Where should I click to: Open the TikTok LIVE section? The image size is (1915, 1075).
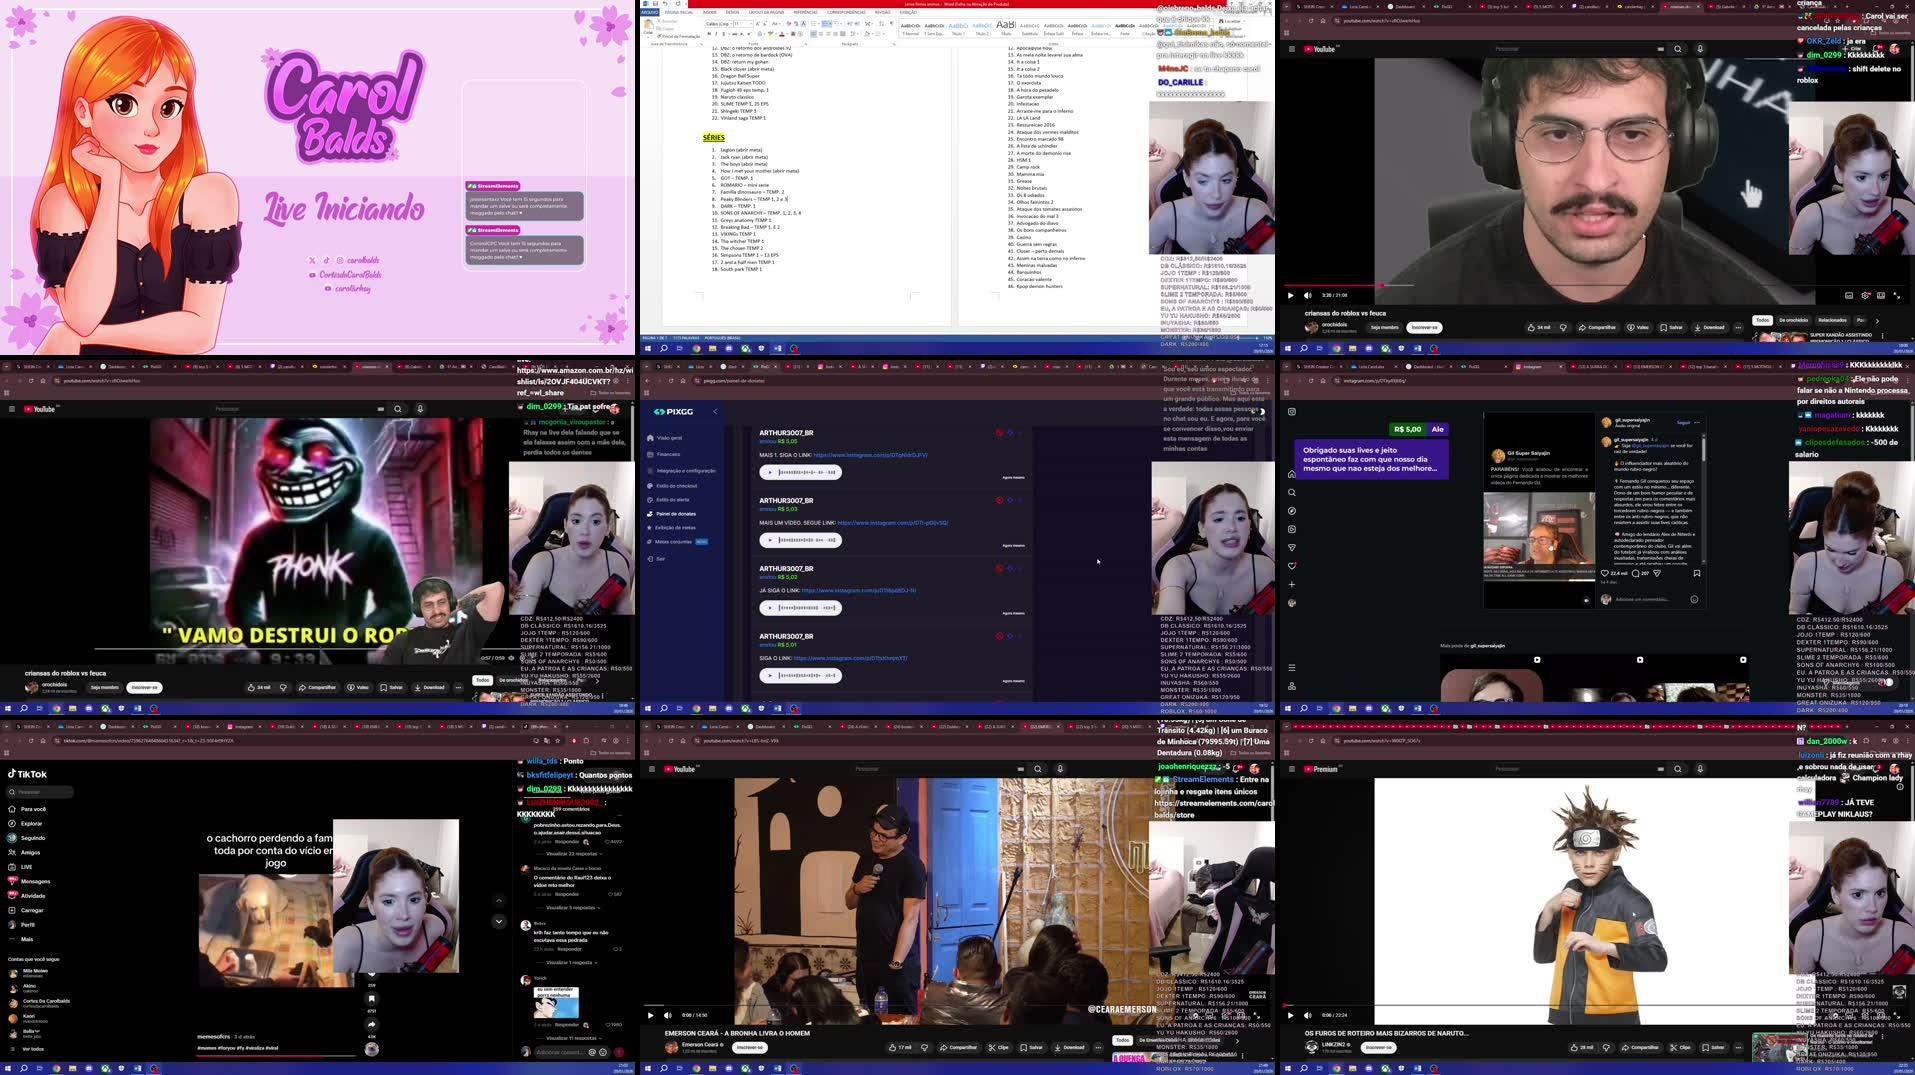tap(26, 867)
